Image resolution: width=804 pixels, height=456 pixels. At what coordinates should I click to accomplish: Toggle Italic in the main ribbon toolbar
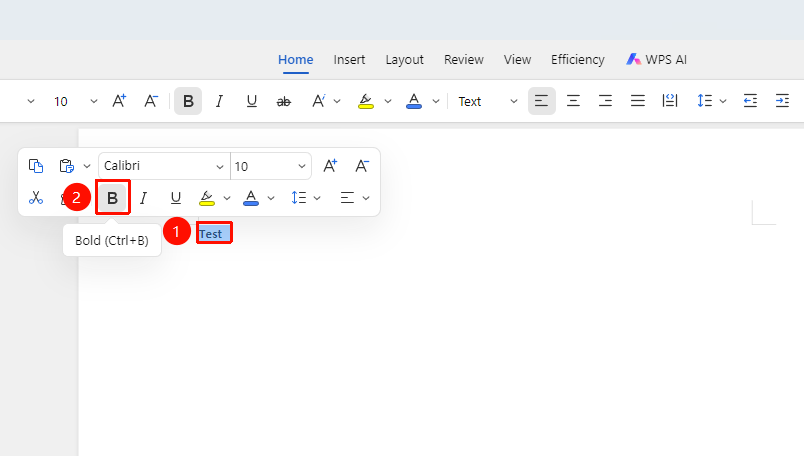pyautogui.click(x=219, y=101)
